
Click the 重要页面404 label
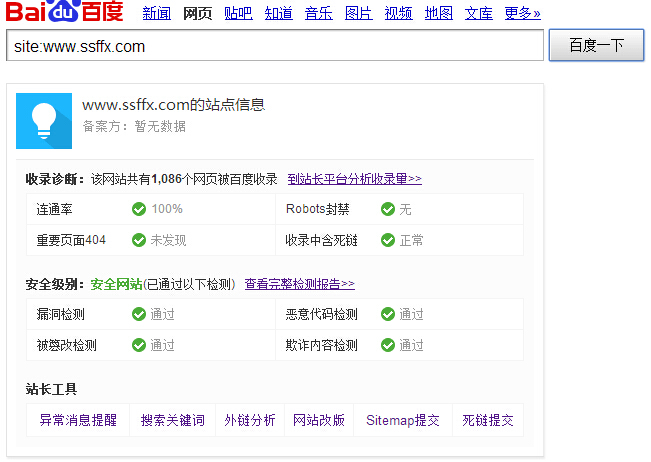tap(71, 240)
